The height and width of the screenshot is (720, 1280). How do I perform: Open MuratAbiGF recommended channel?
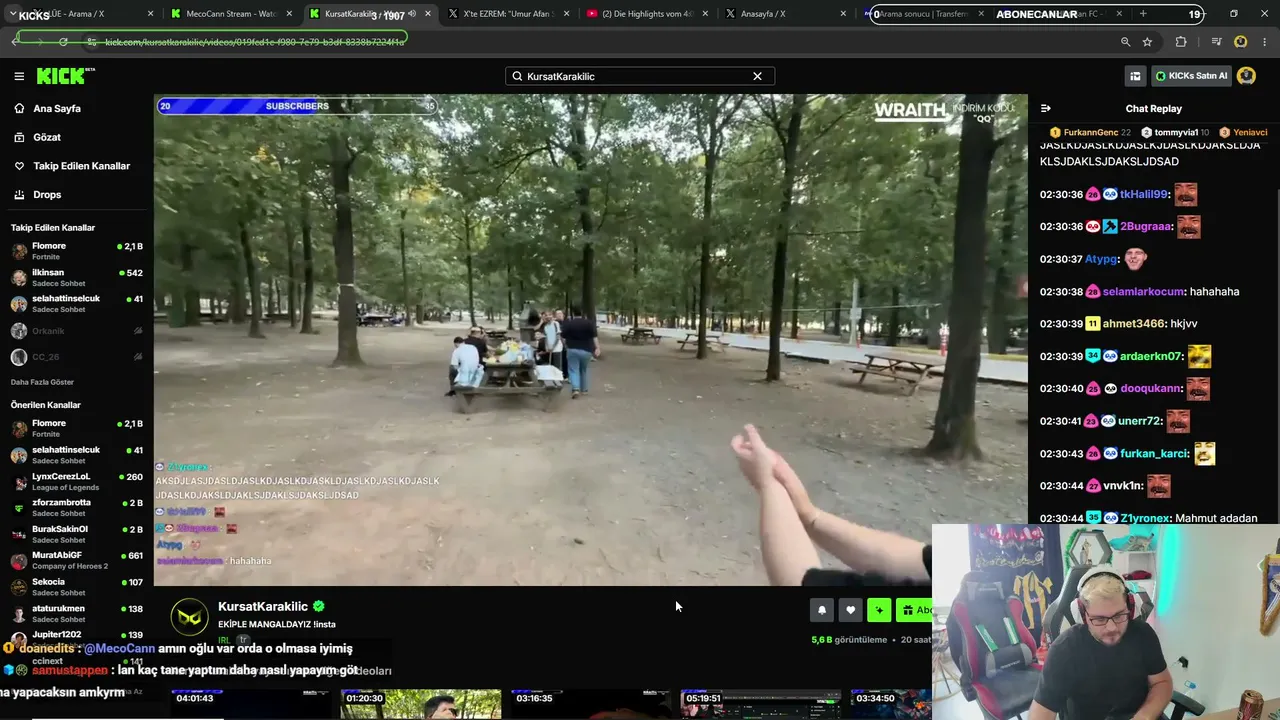point(76,560)
